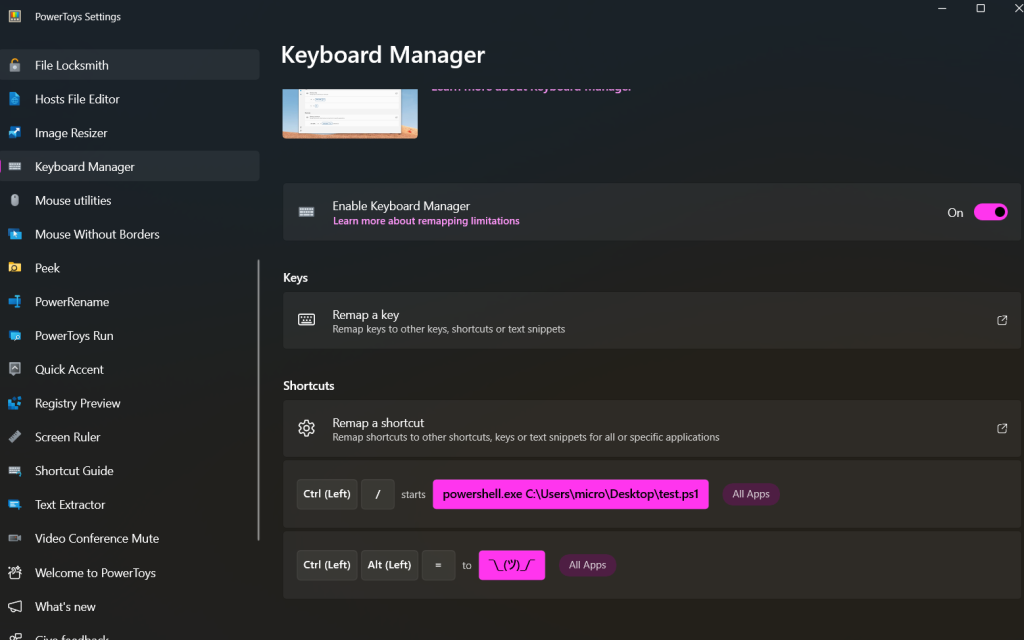Select the Screen Ruler sidebar icon

[14, 436]
